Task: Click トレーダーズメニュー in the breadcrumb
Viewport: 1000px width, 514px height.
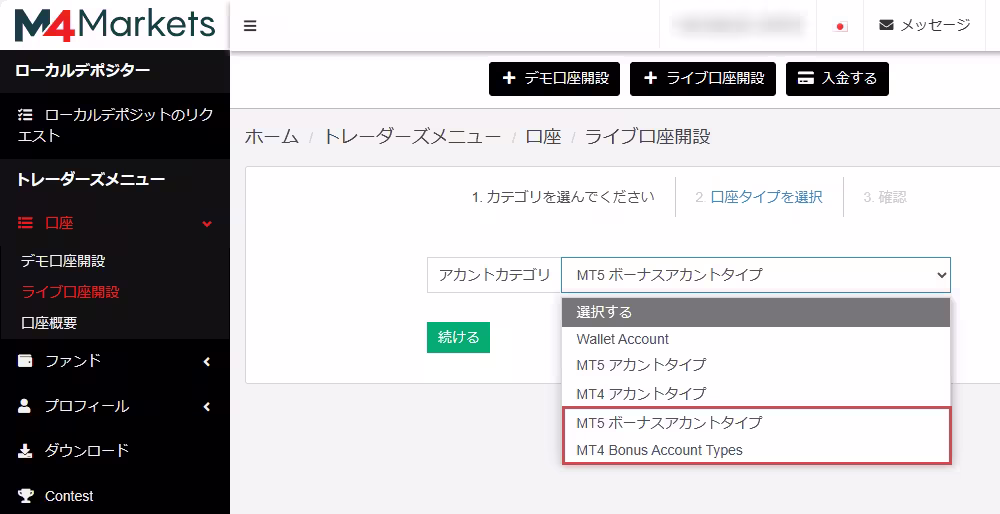Action: [x=412, y=136]
